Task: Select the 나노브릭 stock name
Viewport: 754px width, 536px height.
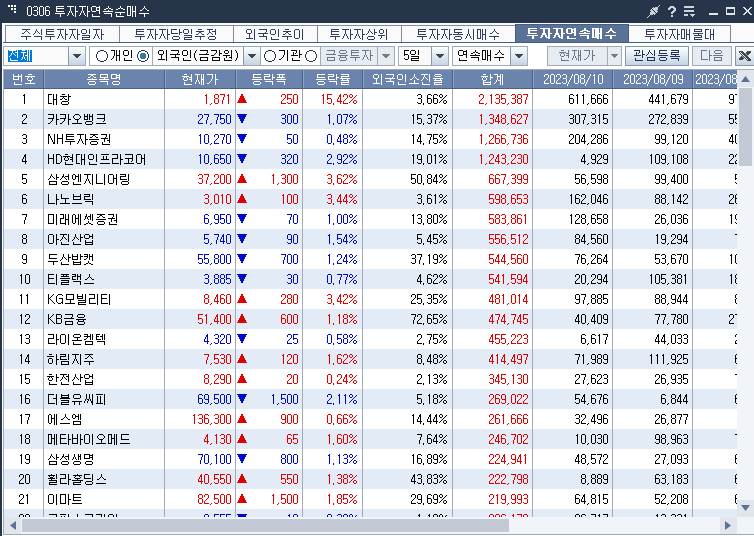Action: (71, 199)
